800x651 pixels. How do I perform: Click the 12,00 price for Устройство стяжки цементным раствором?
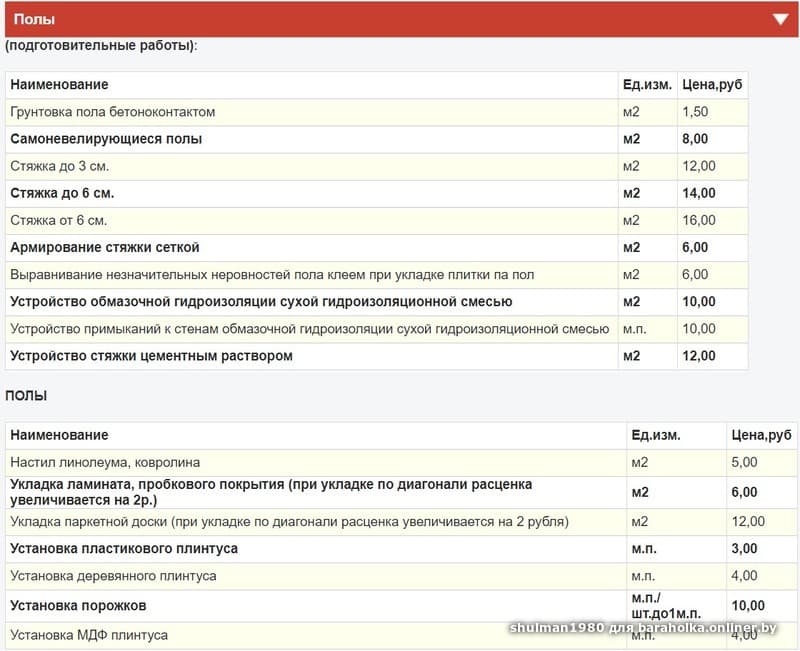(x=699, y=356)
